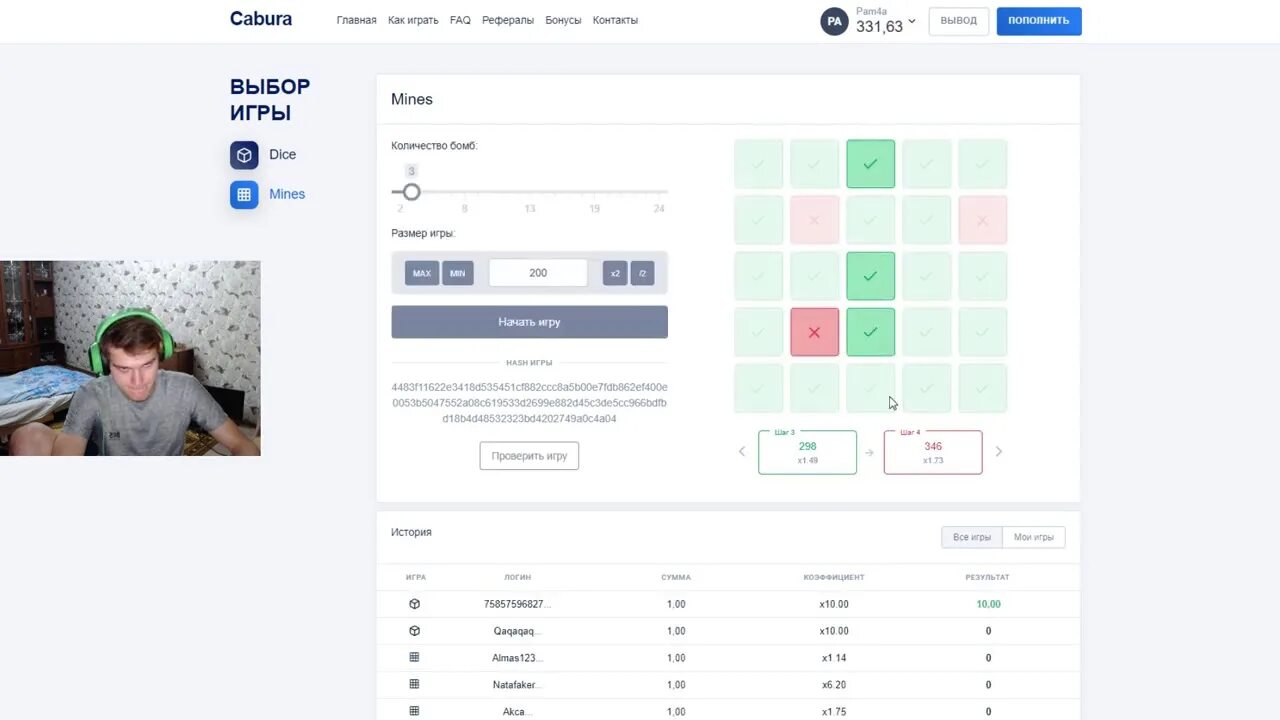Click the bright green check tile in fourth row

[x=870, y=332]
